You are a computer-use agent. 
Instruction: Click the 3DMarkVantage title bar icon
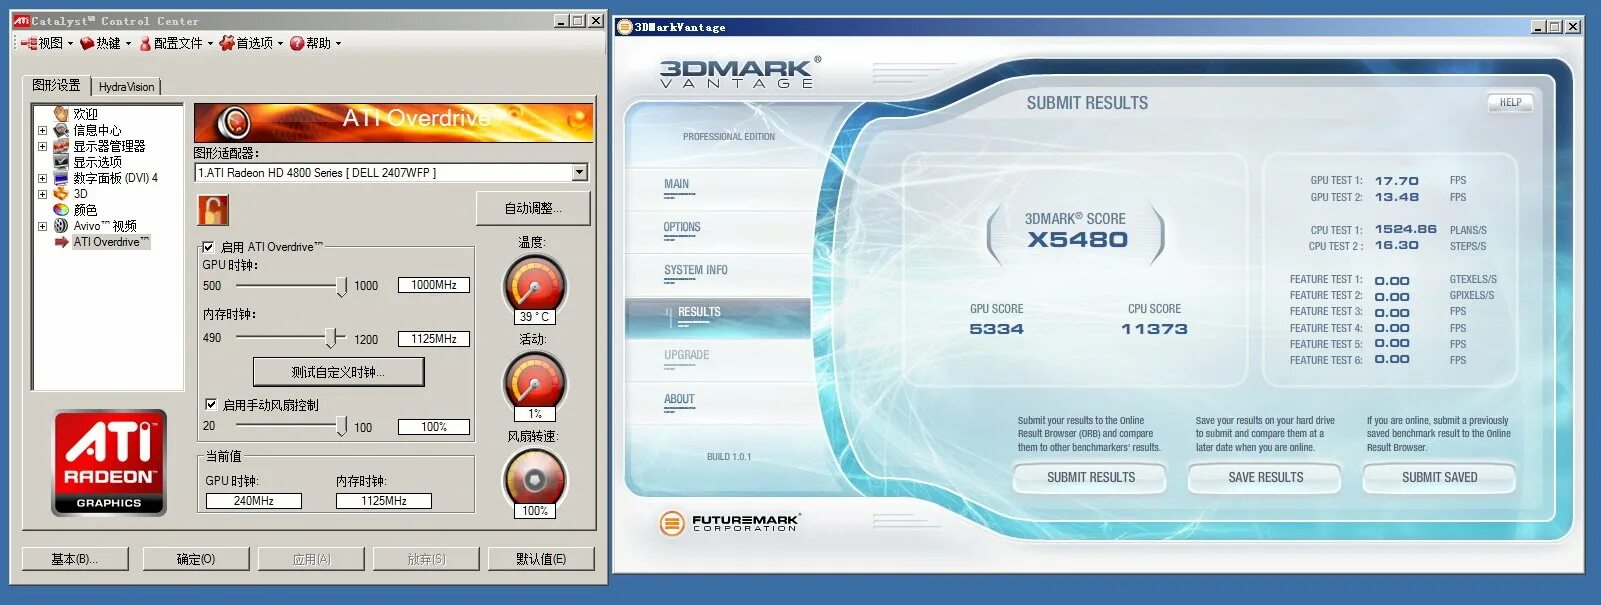pyautogui.click(x=624, y=27)
